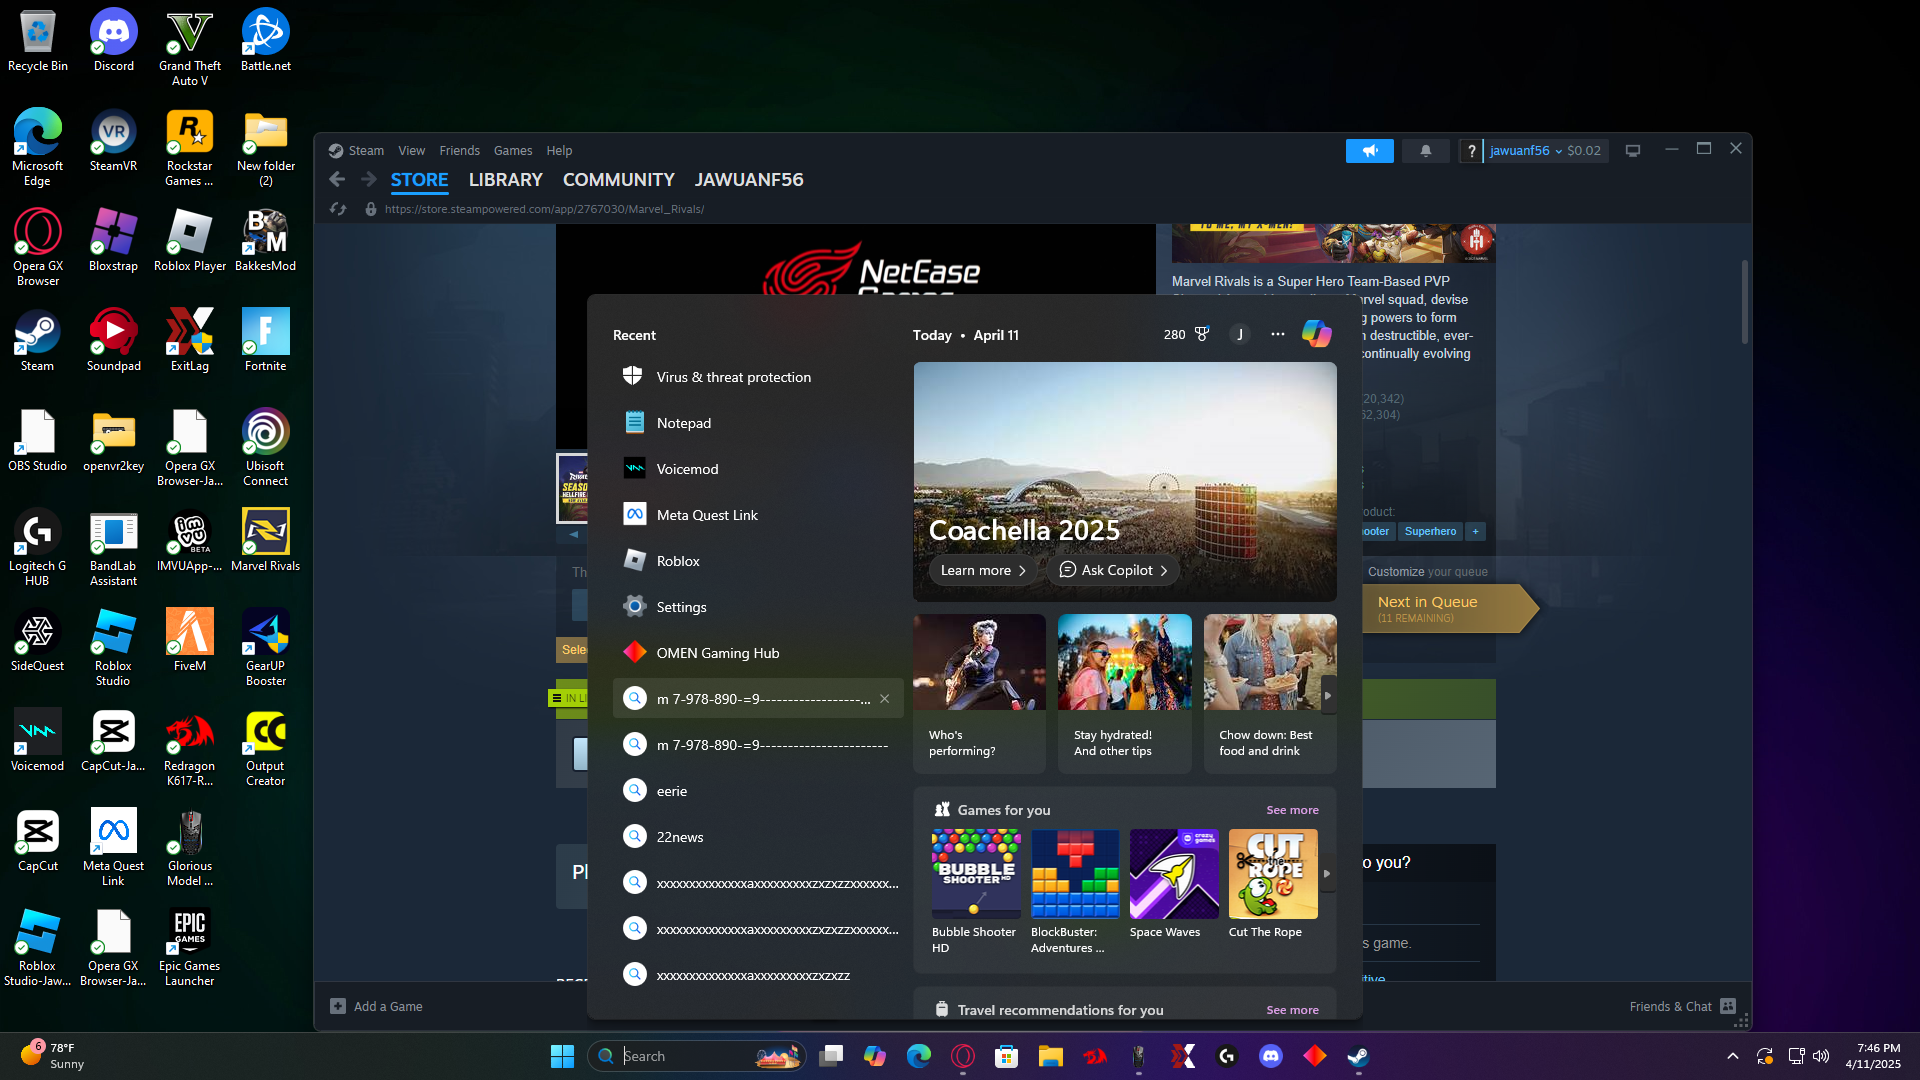The width and height of the screenshot is (1920, 1080).
Task: Click the Discord icon on the taskbar
Action: (x=1271, y=1056)
